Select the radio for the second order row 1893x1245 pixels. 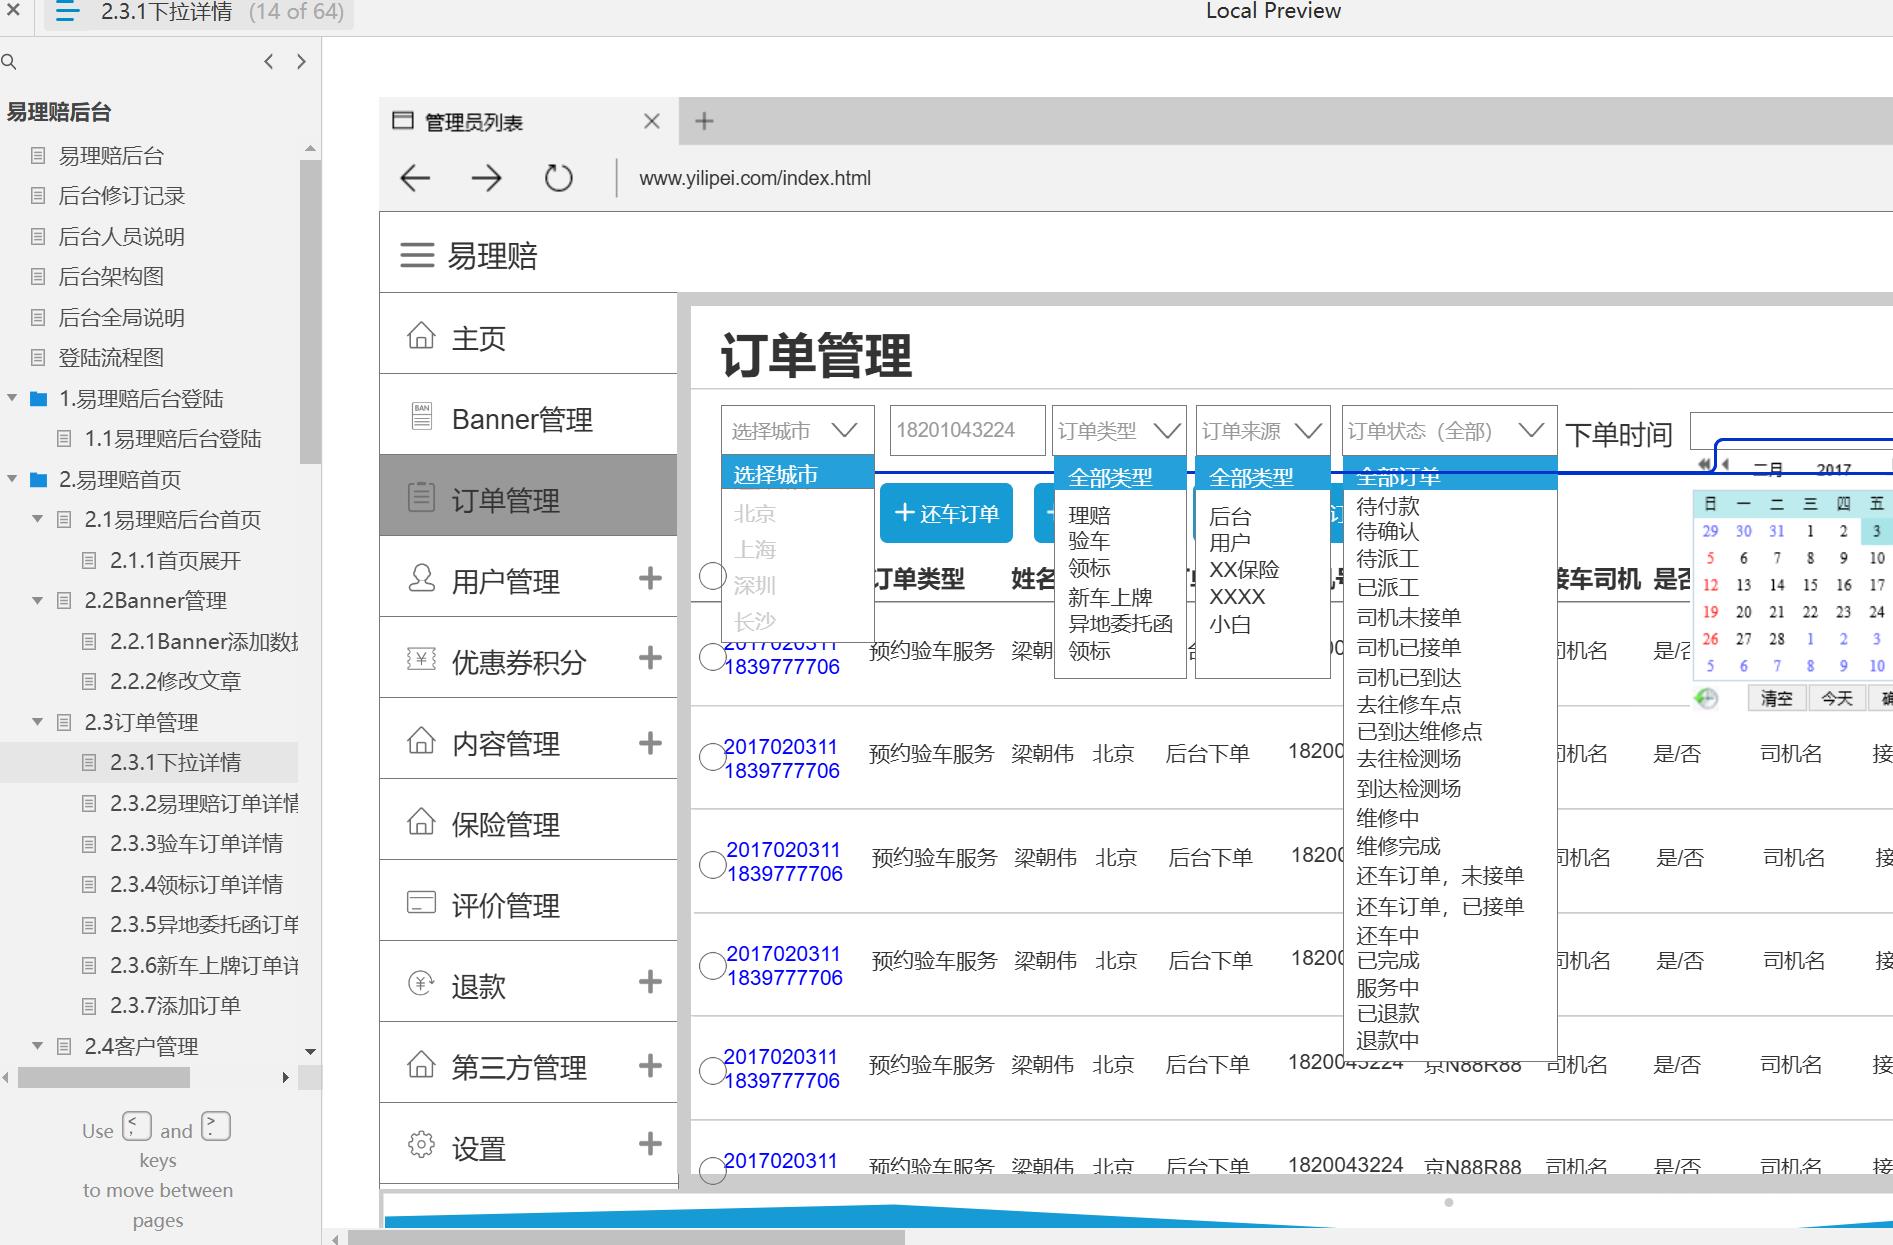[712, 757]
